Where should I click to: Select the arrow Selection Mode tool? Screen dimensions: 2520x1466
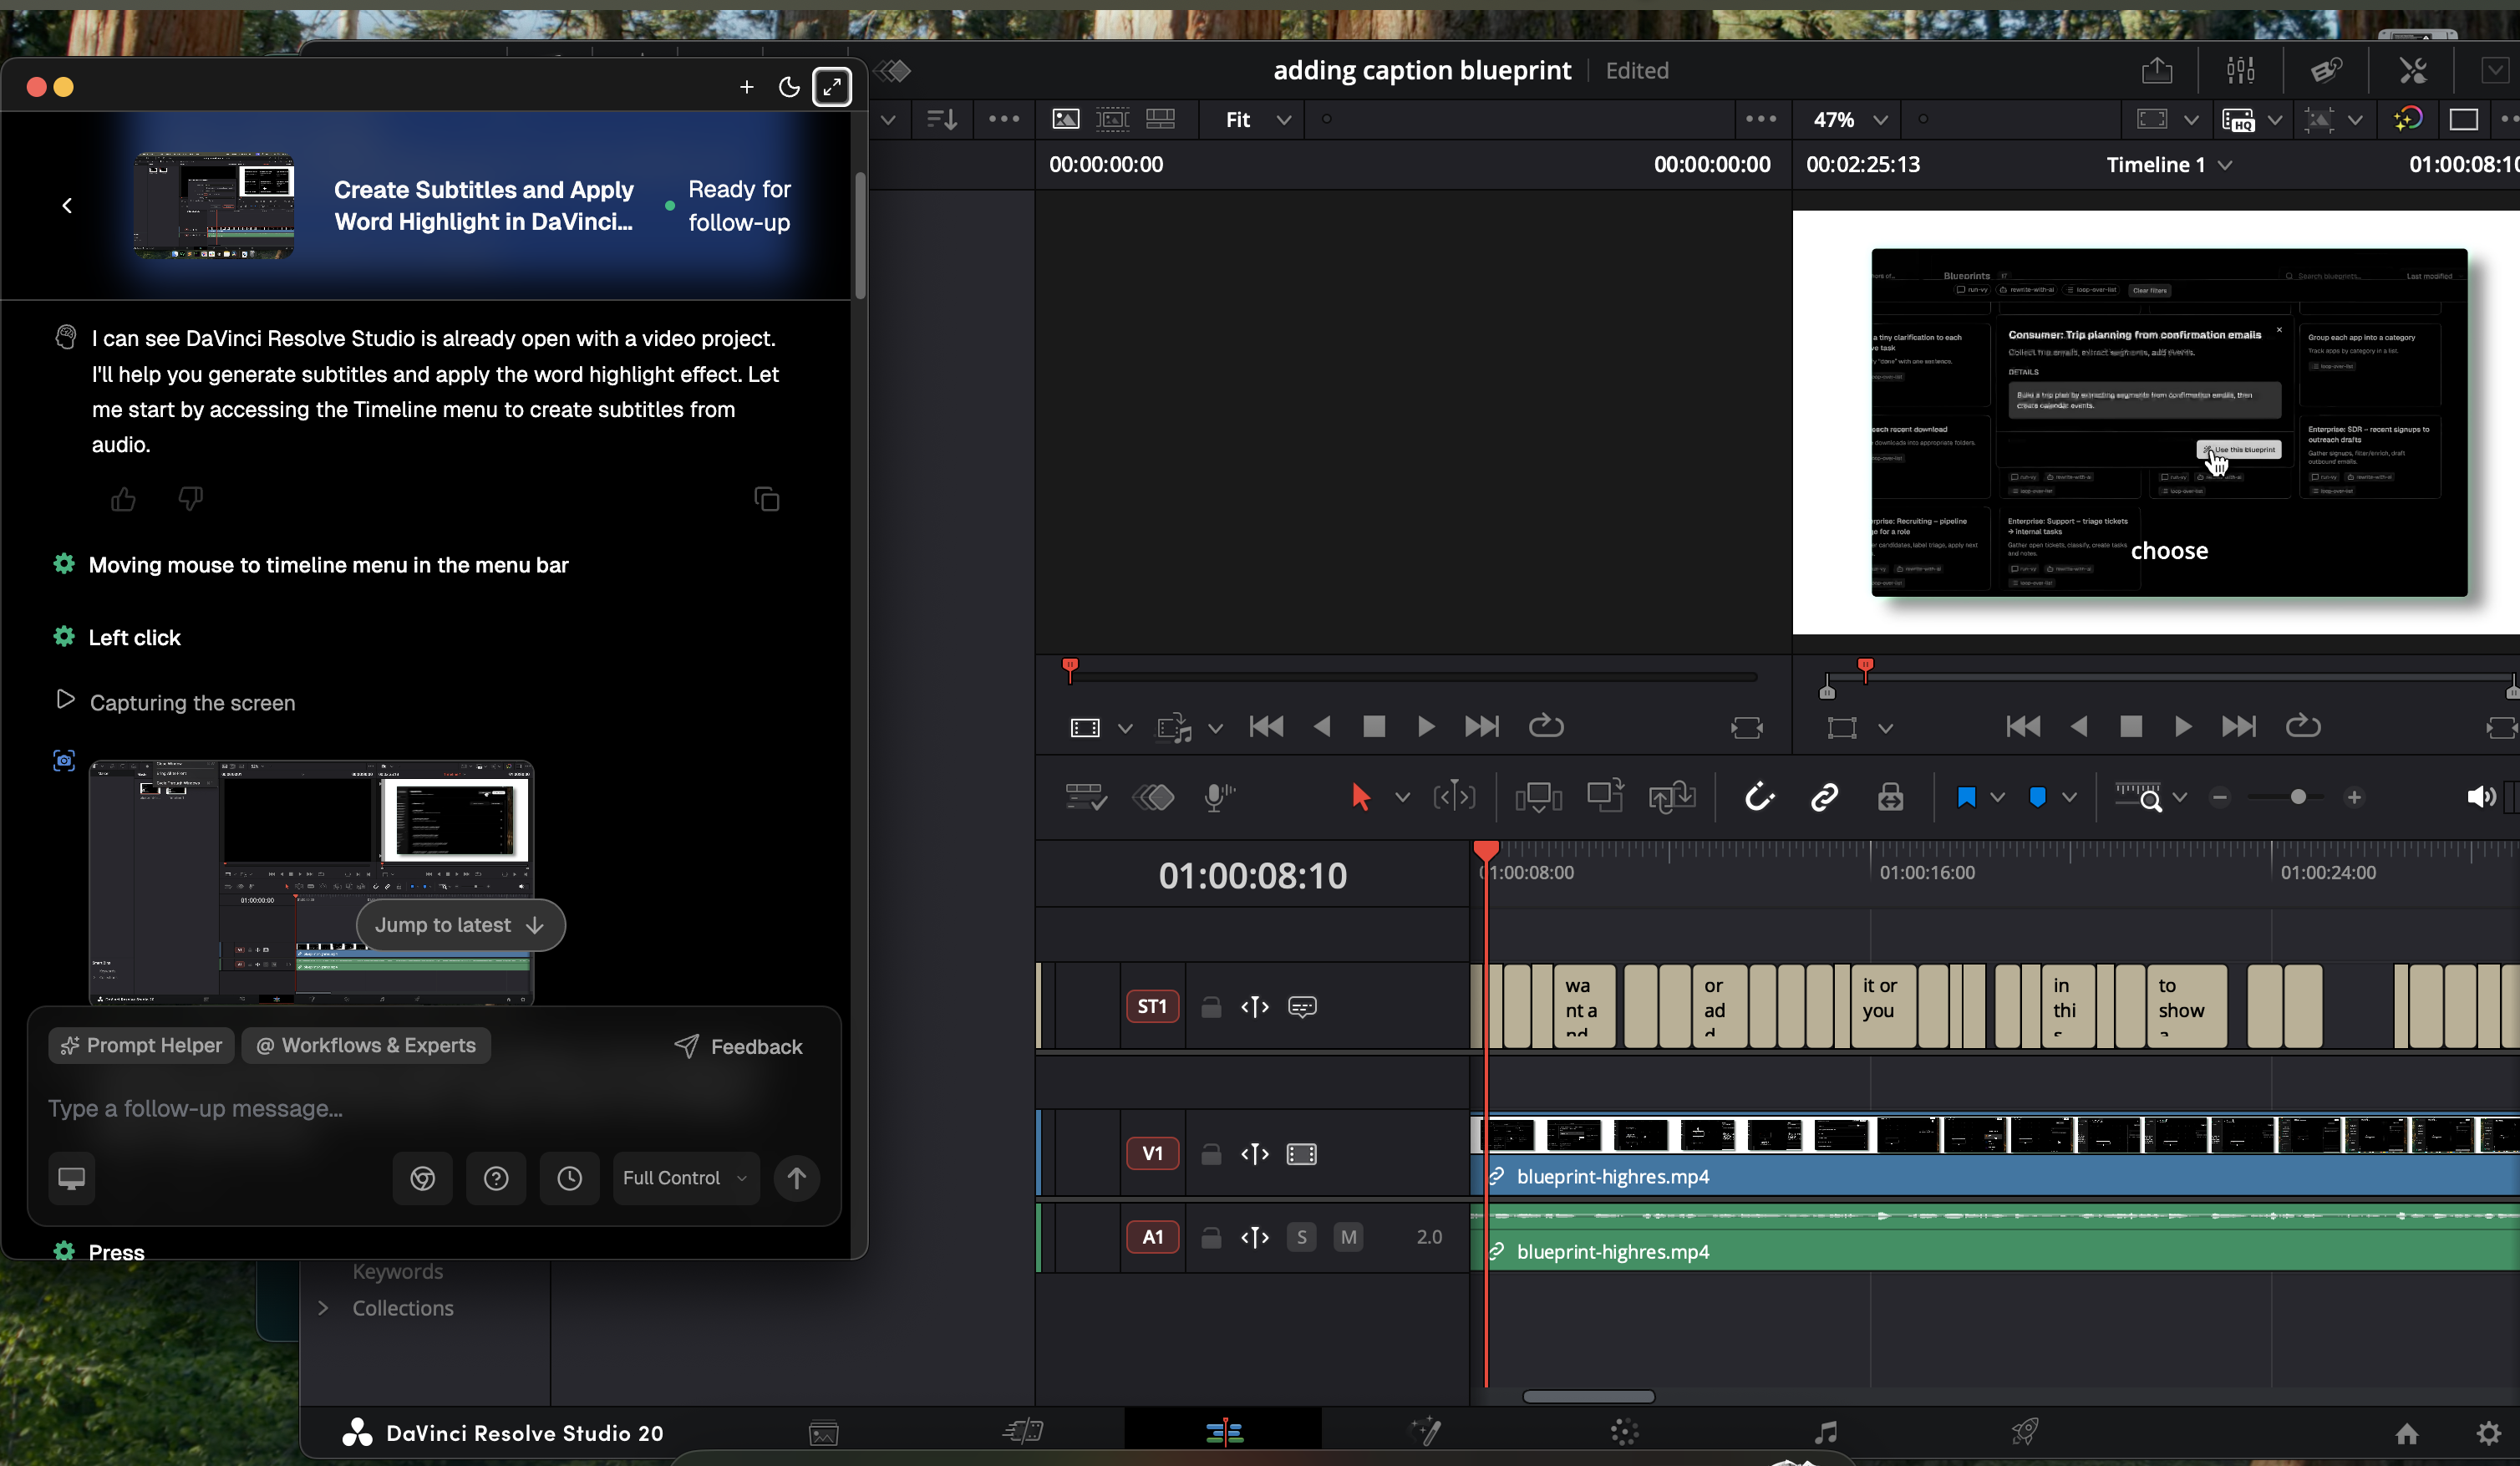point(1360,797)
